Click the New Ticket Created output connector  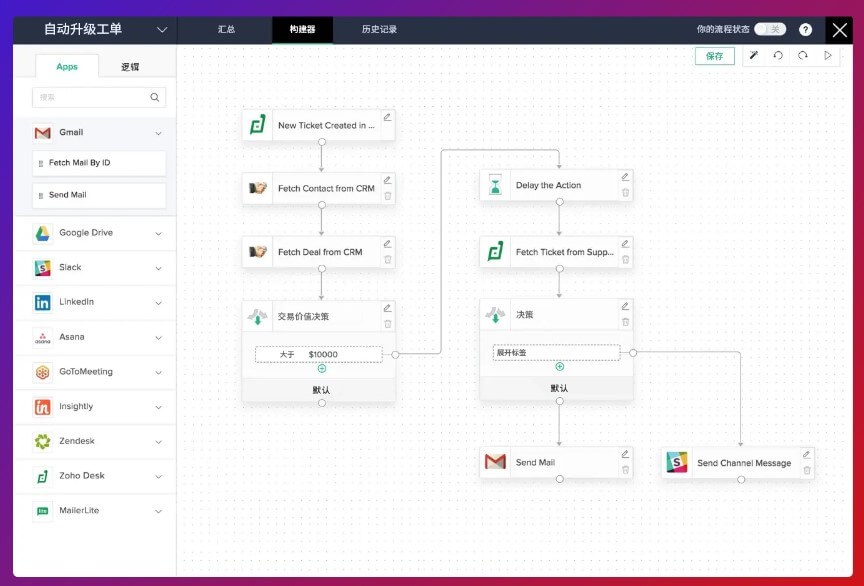pyautogui.click(x=322, y=142)
